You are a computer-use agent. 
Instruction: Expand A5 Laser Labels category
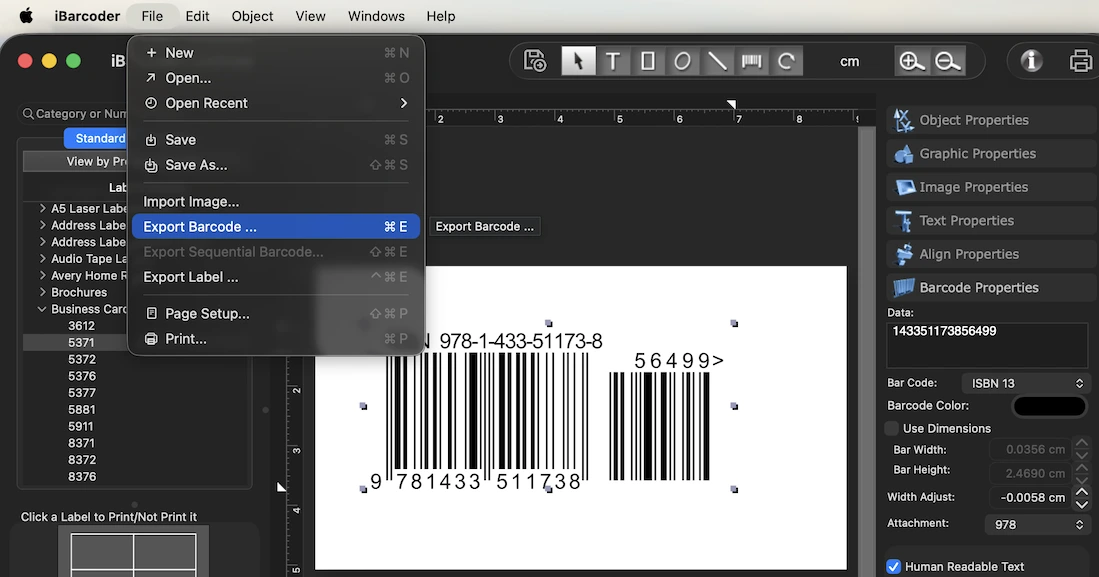pos(43,208)
